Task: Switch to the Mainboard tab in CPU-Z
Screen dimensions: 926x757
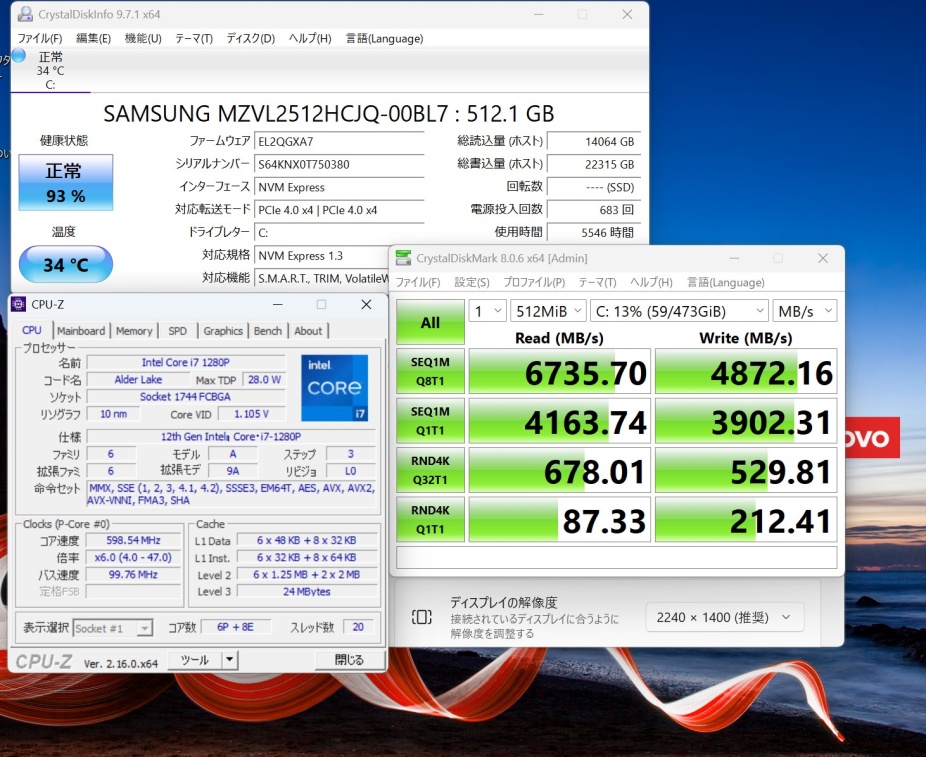Action: point(81,331)
